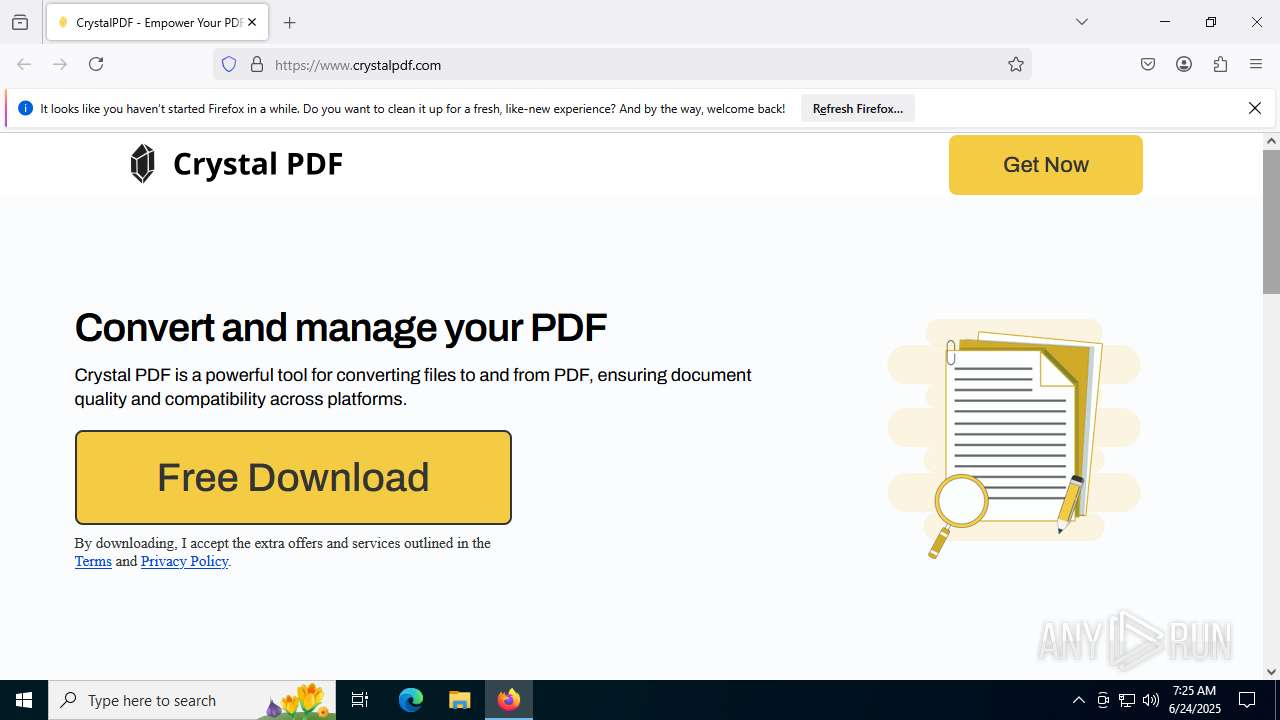The width and height of the screenshot is (1280, 720).
Task: Open Firefox account icon
Action: 1184,64
